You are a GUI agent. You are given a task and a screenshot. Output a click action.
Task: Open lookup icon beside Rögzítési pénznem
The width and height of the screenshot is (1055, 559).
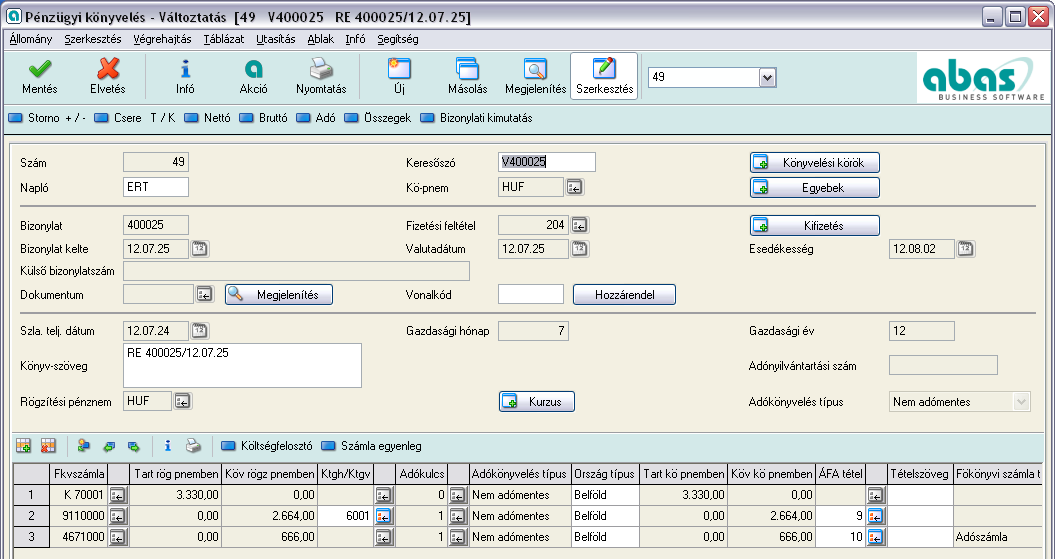click(182, 402)
